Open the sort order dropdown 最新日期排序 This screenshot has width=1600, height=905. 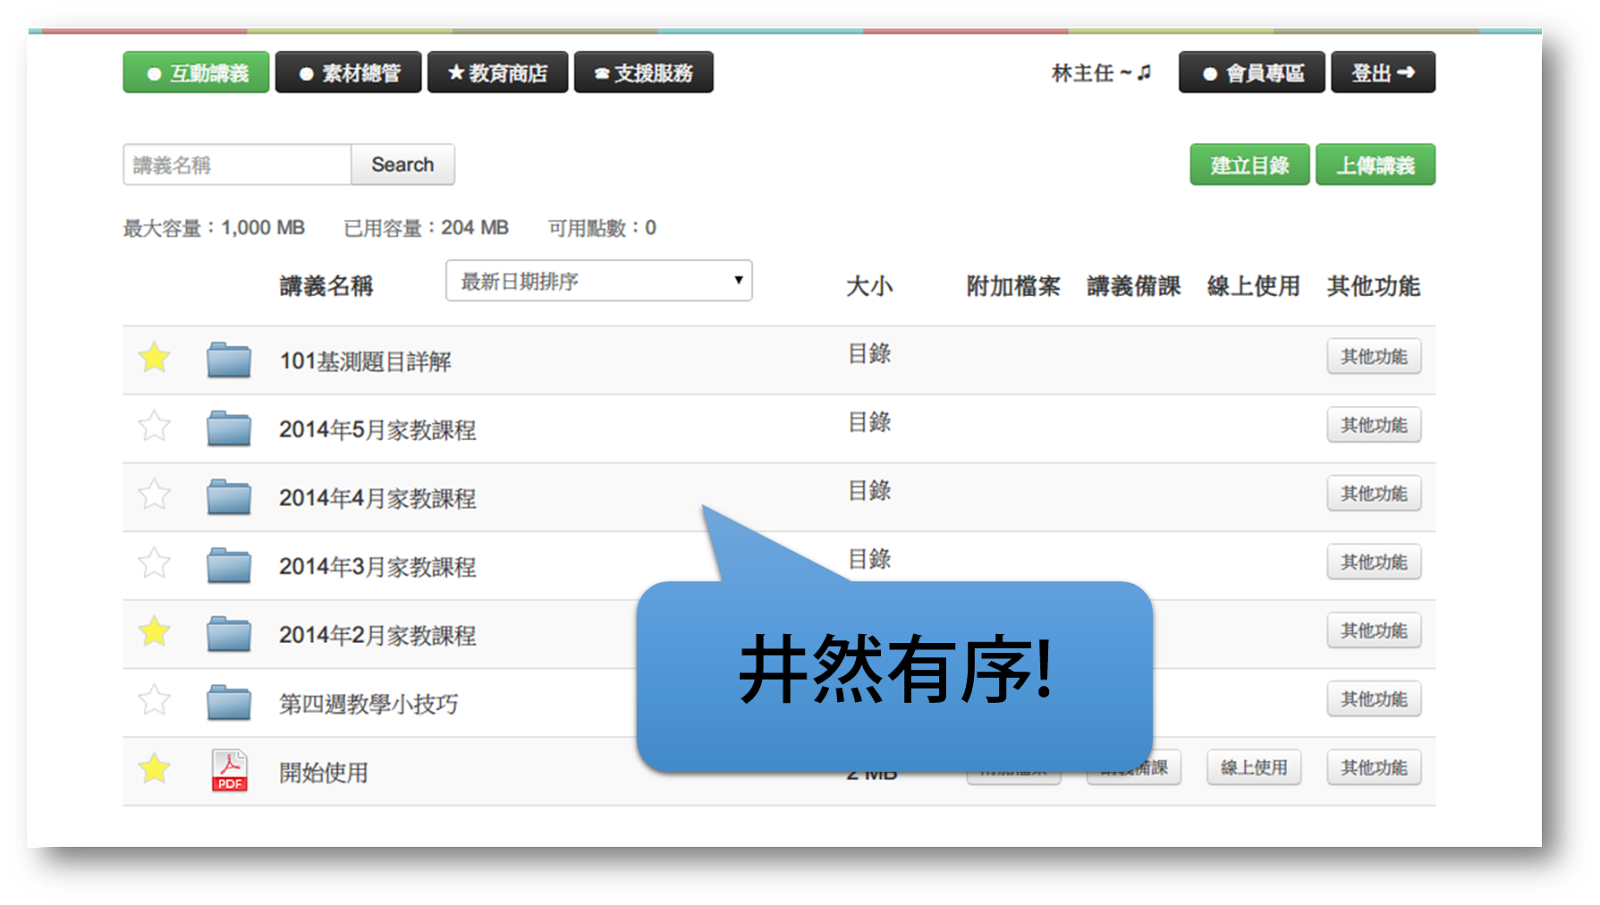(x=599, y=281)
